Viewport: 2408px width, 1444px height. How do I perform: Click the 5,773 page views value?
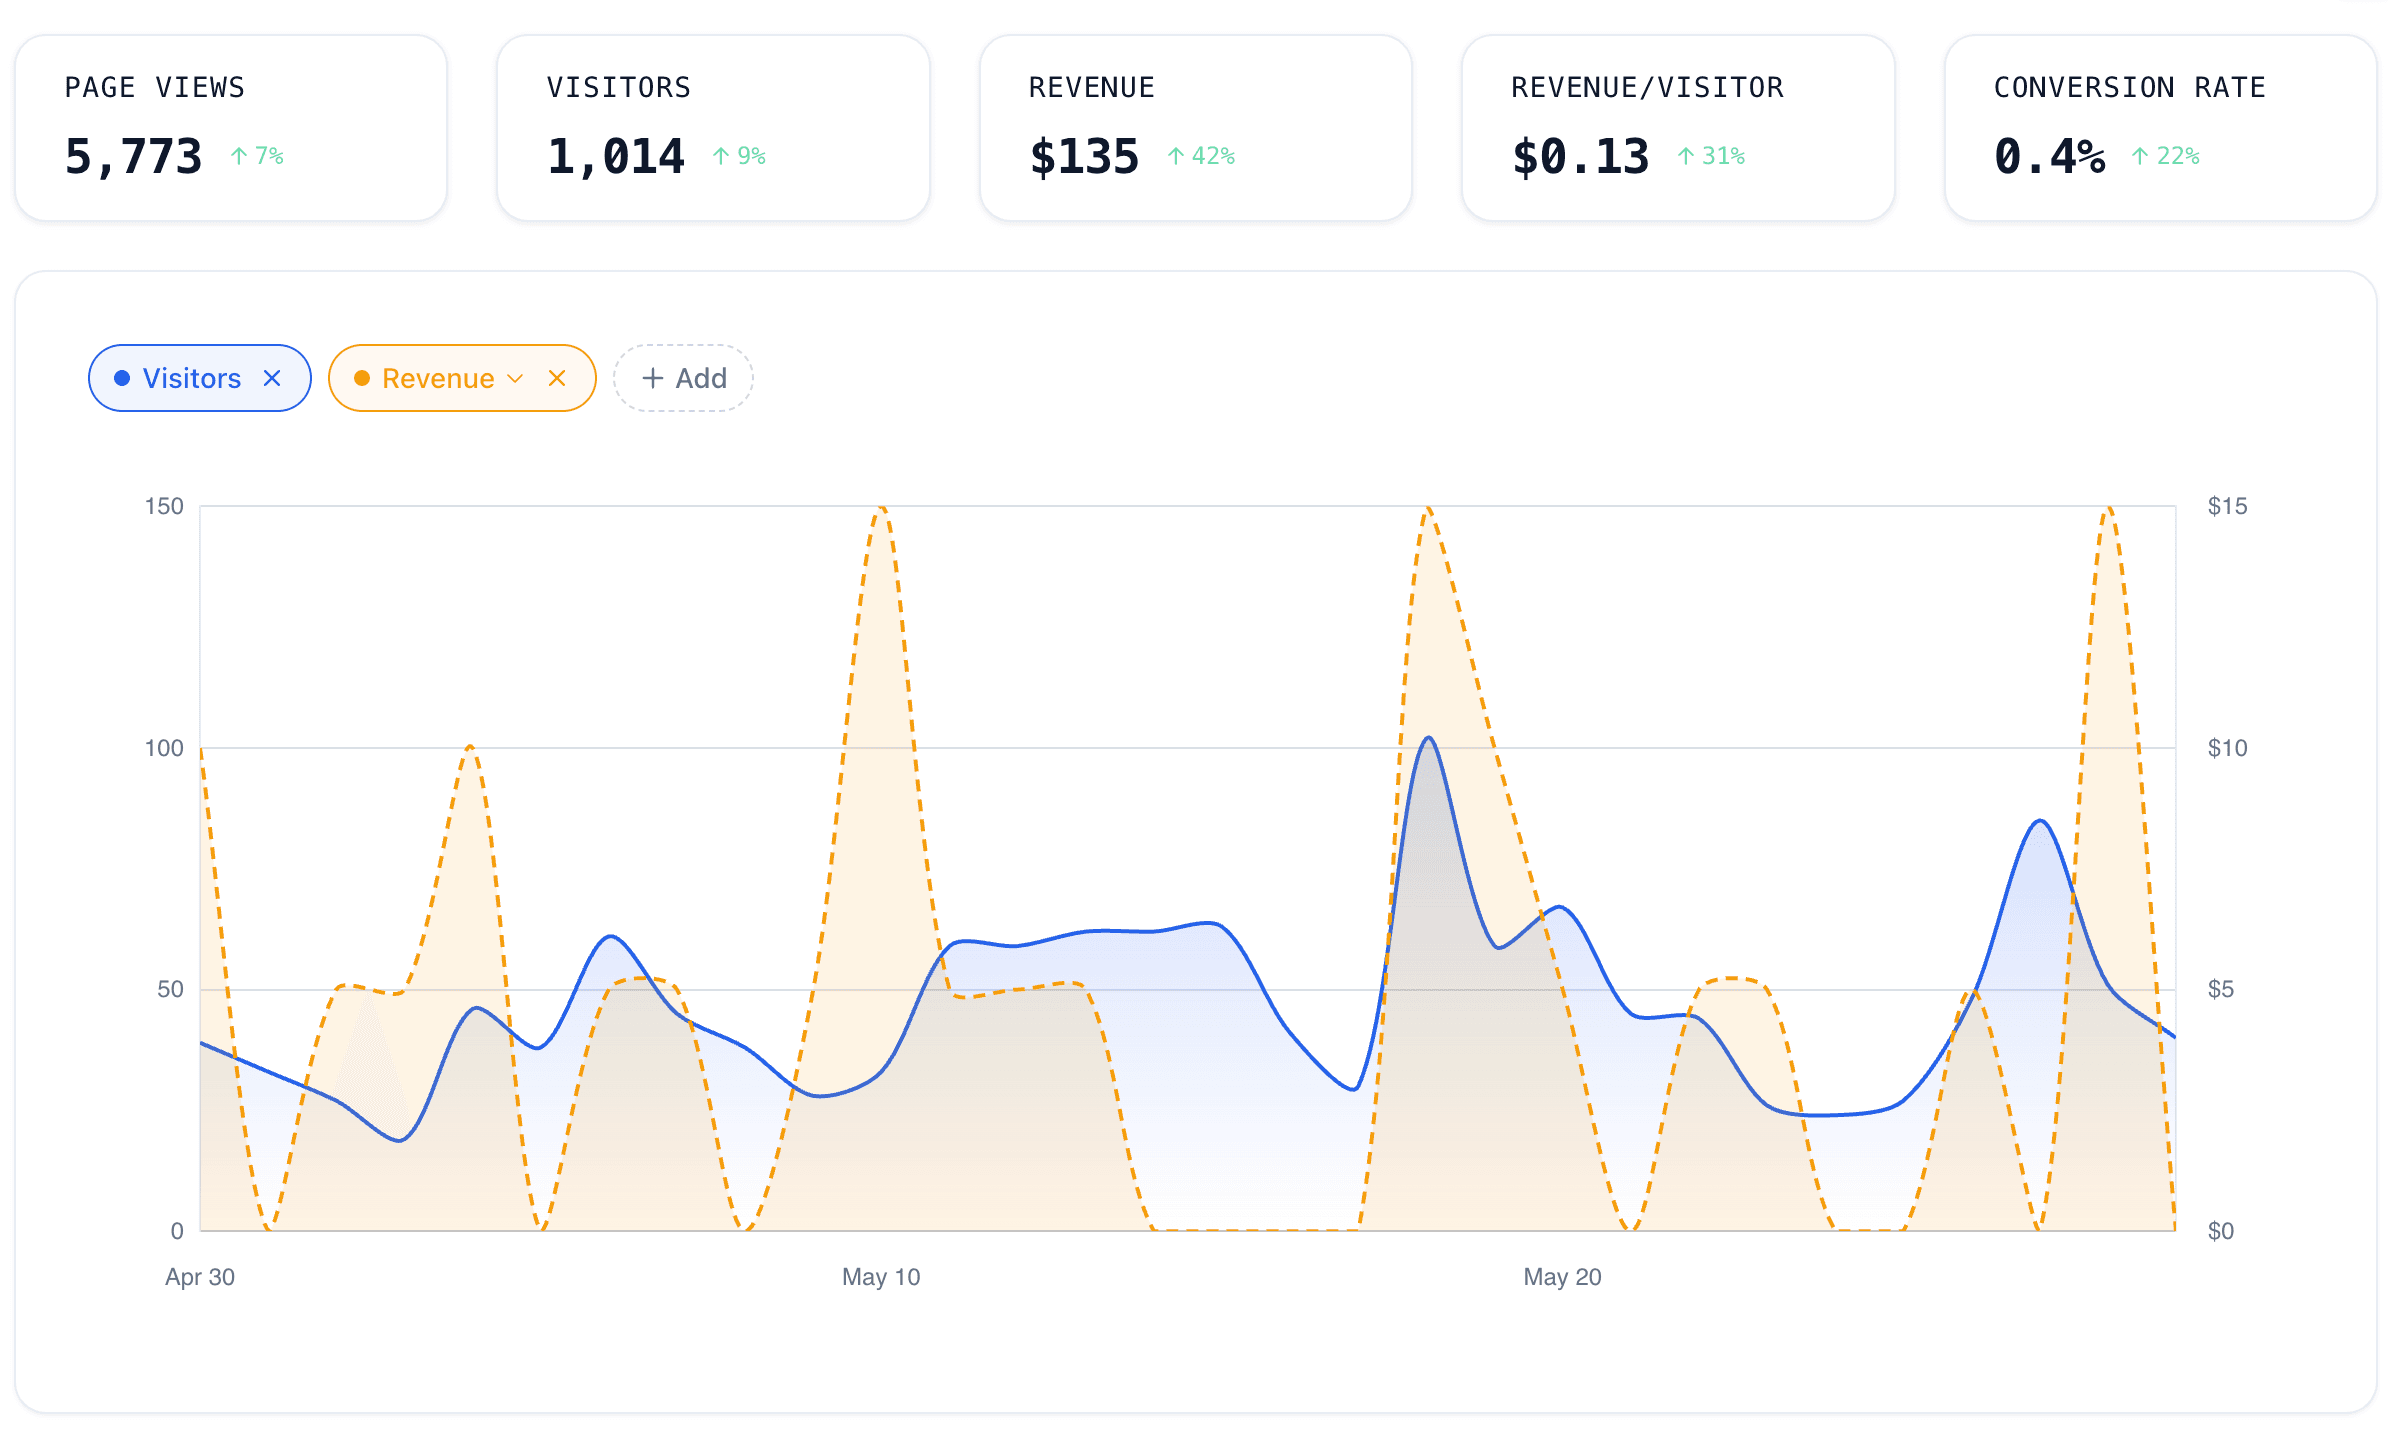tap(134, 157)
